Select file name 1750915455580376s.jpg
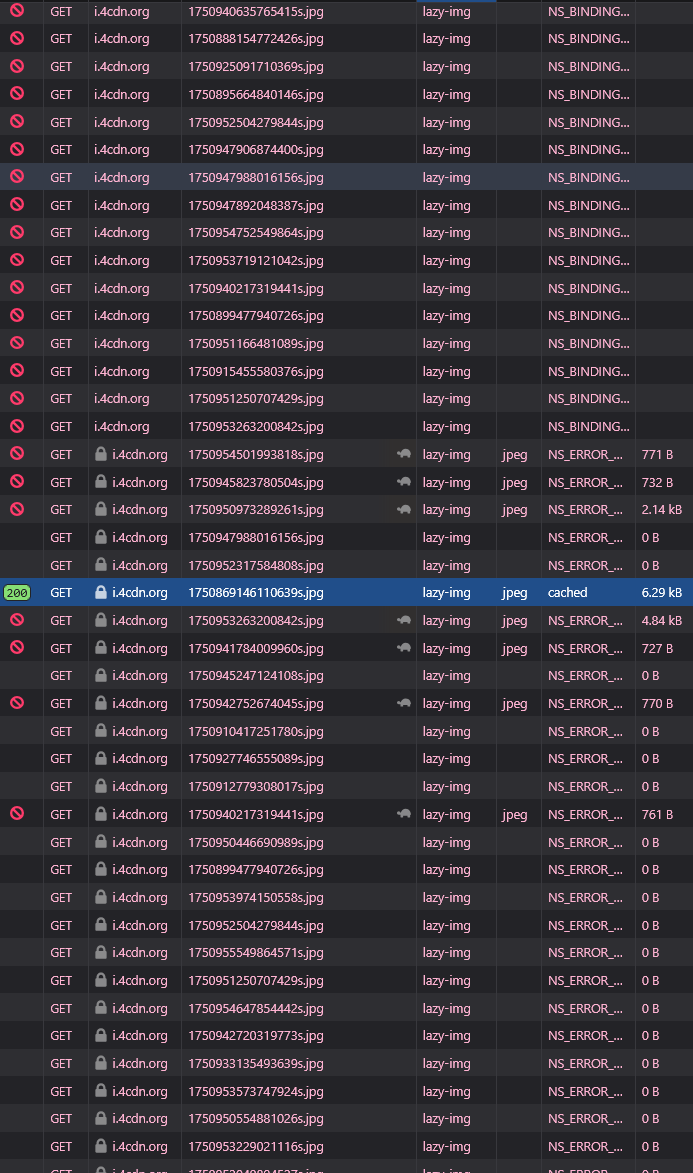 point(256,371)
